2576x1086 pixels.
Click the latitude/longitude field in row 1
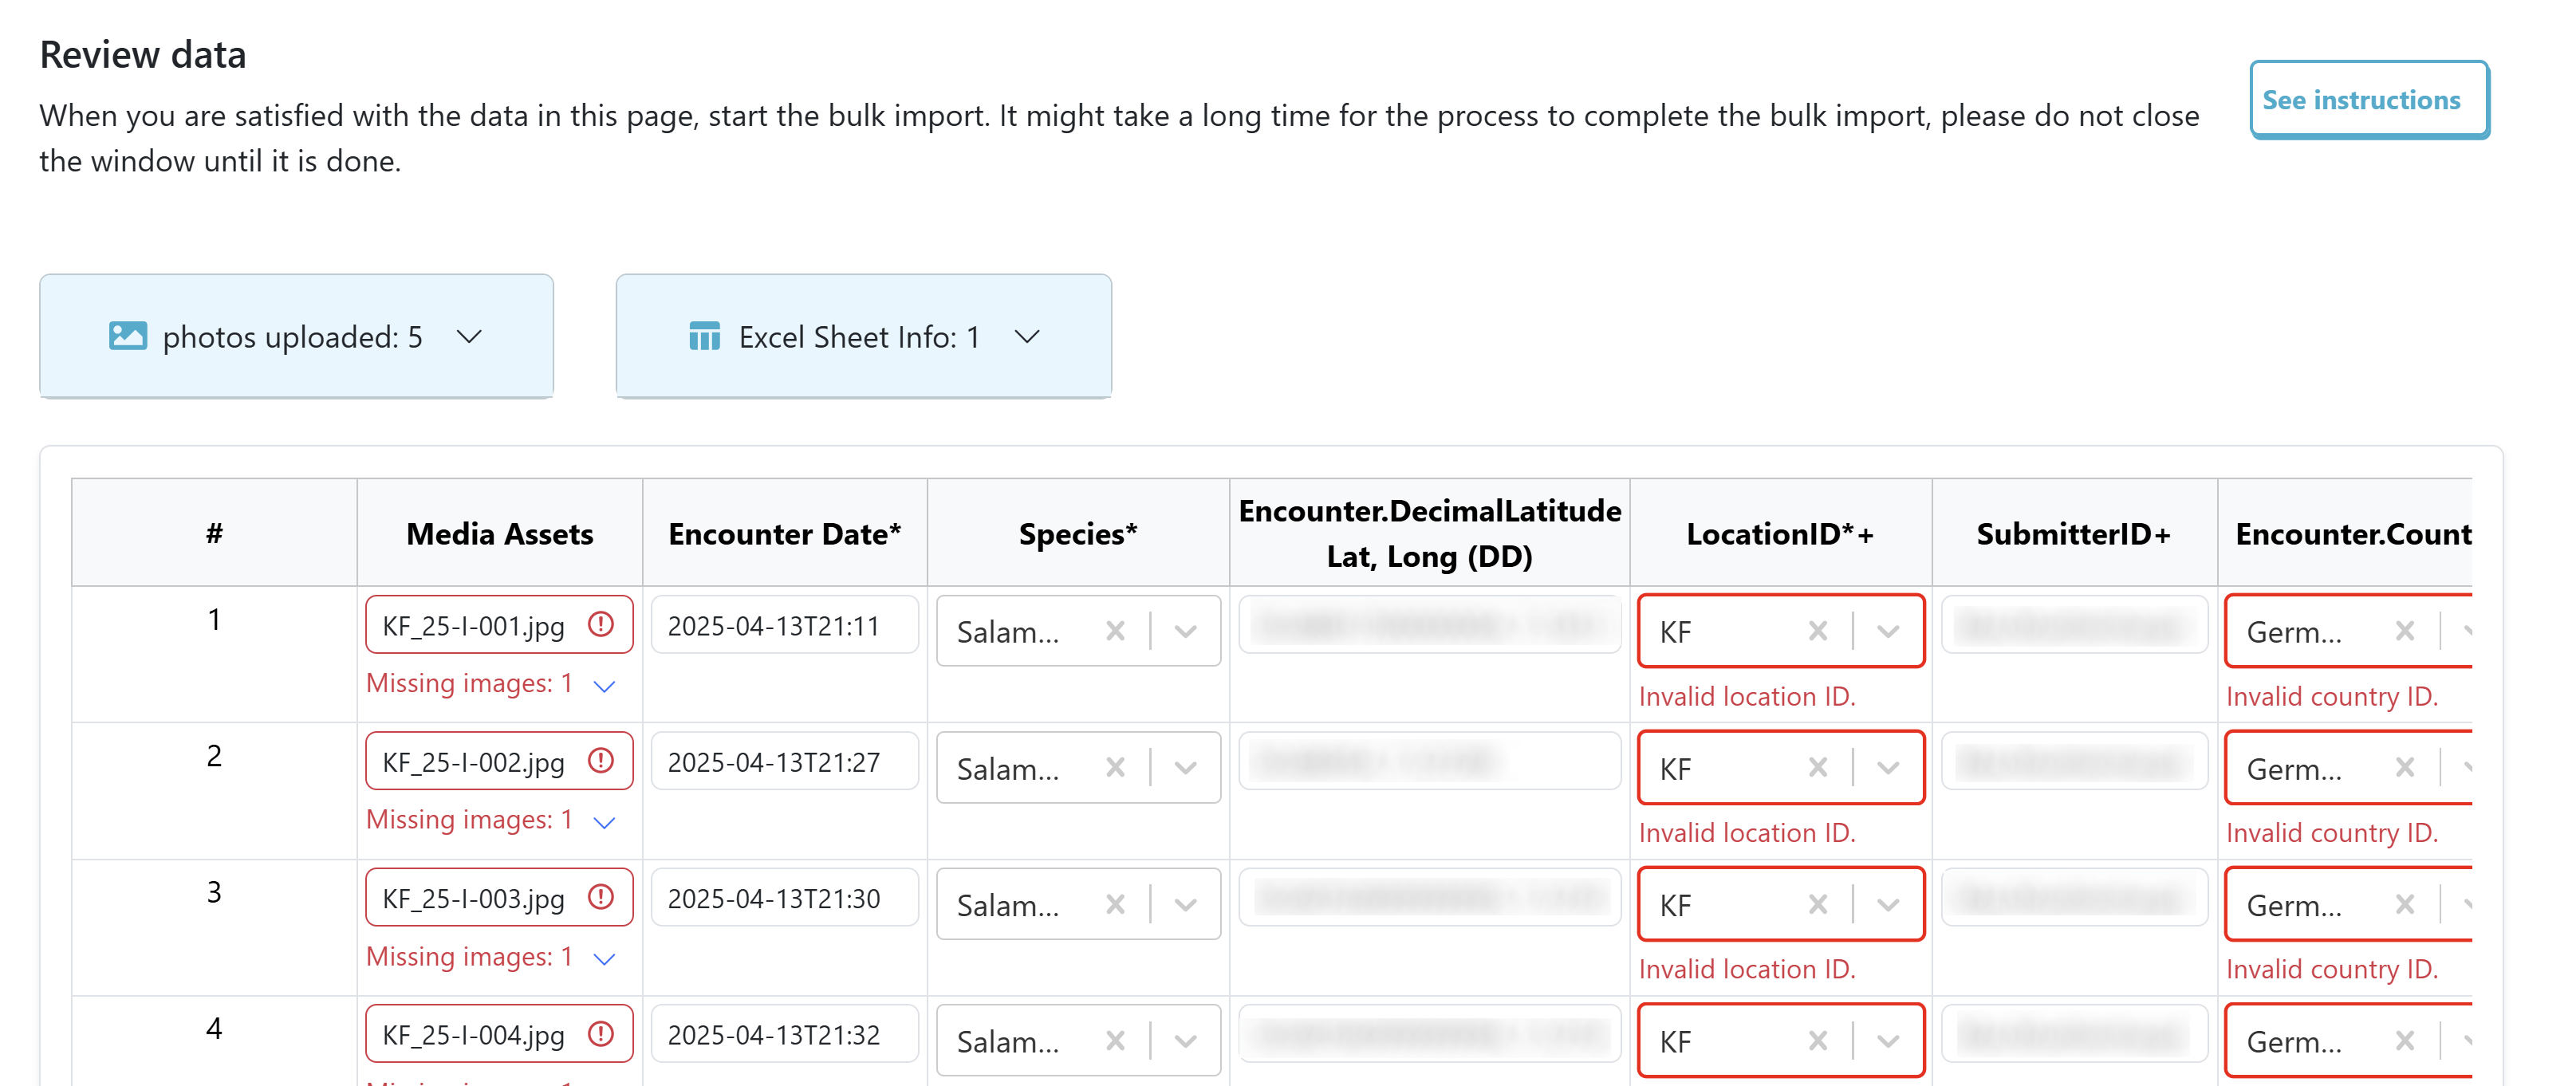pyautogui.click(x=1429, y=625)
